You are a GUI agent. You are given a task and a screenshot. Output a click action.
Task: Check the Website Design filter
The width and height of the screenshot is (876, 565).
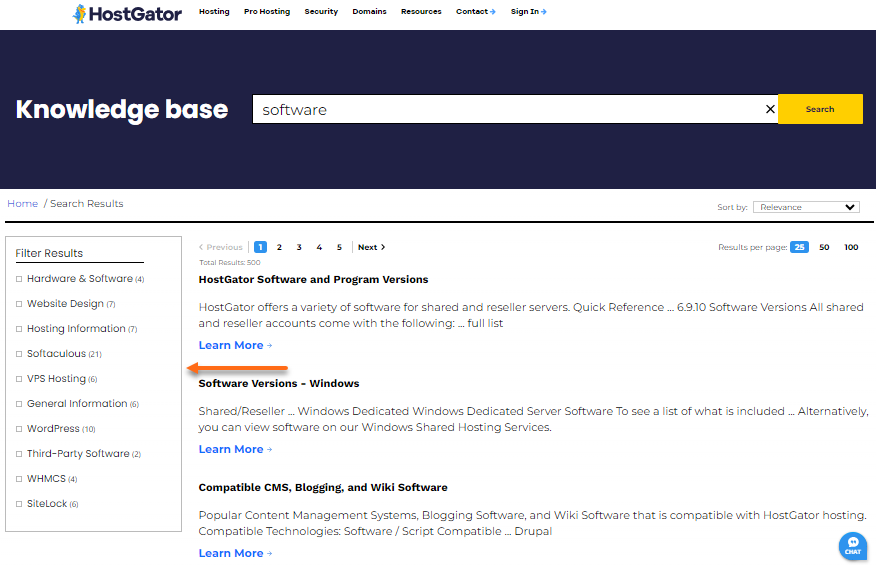click(19, 304)
